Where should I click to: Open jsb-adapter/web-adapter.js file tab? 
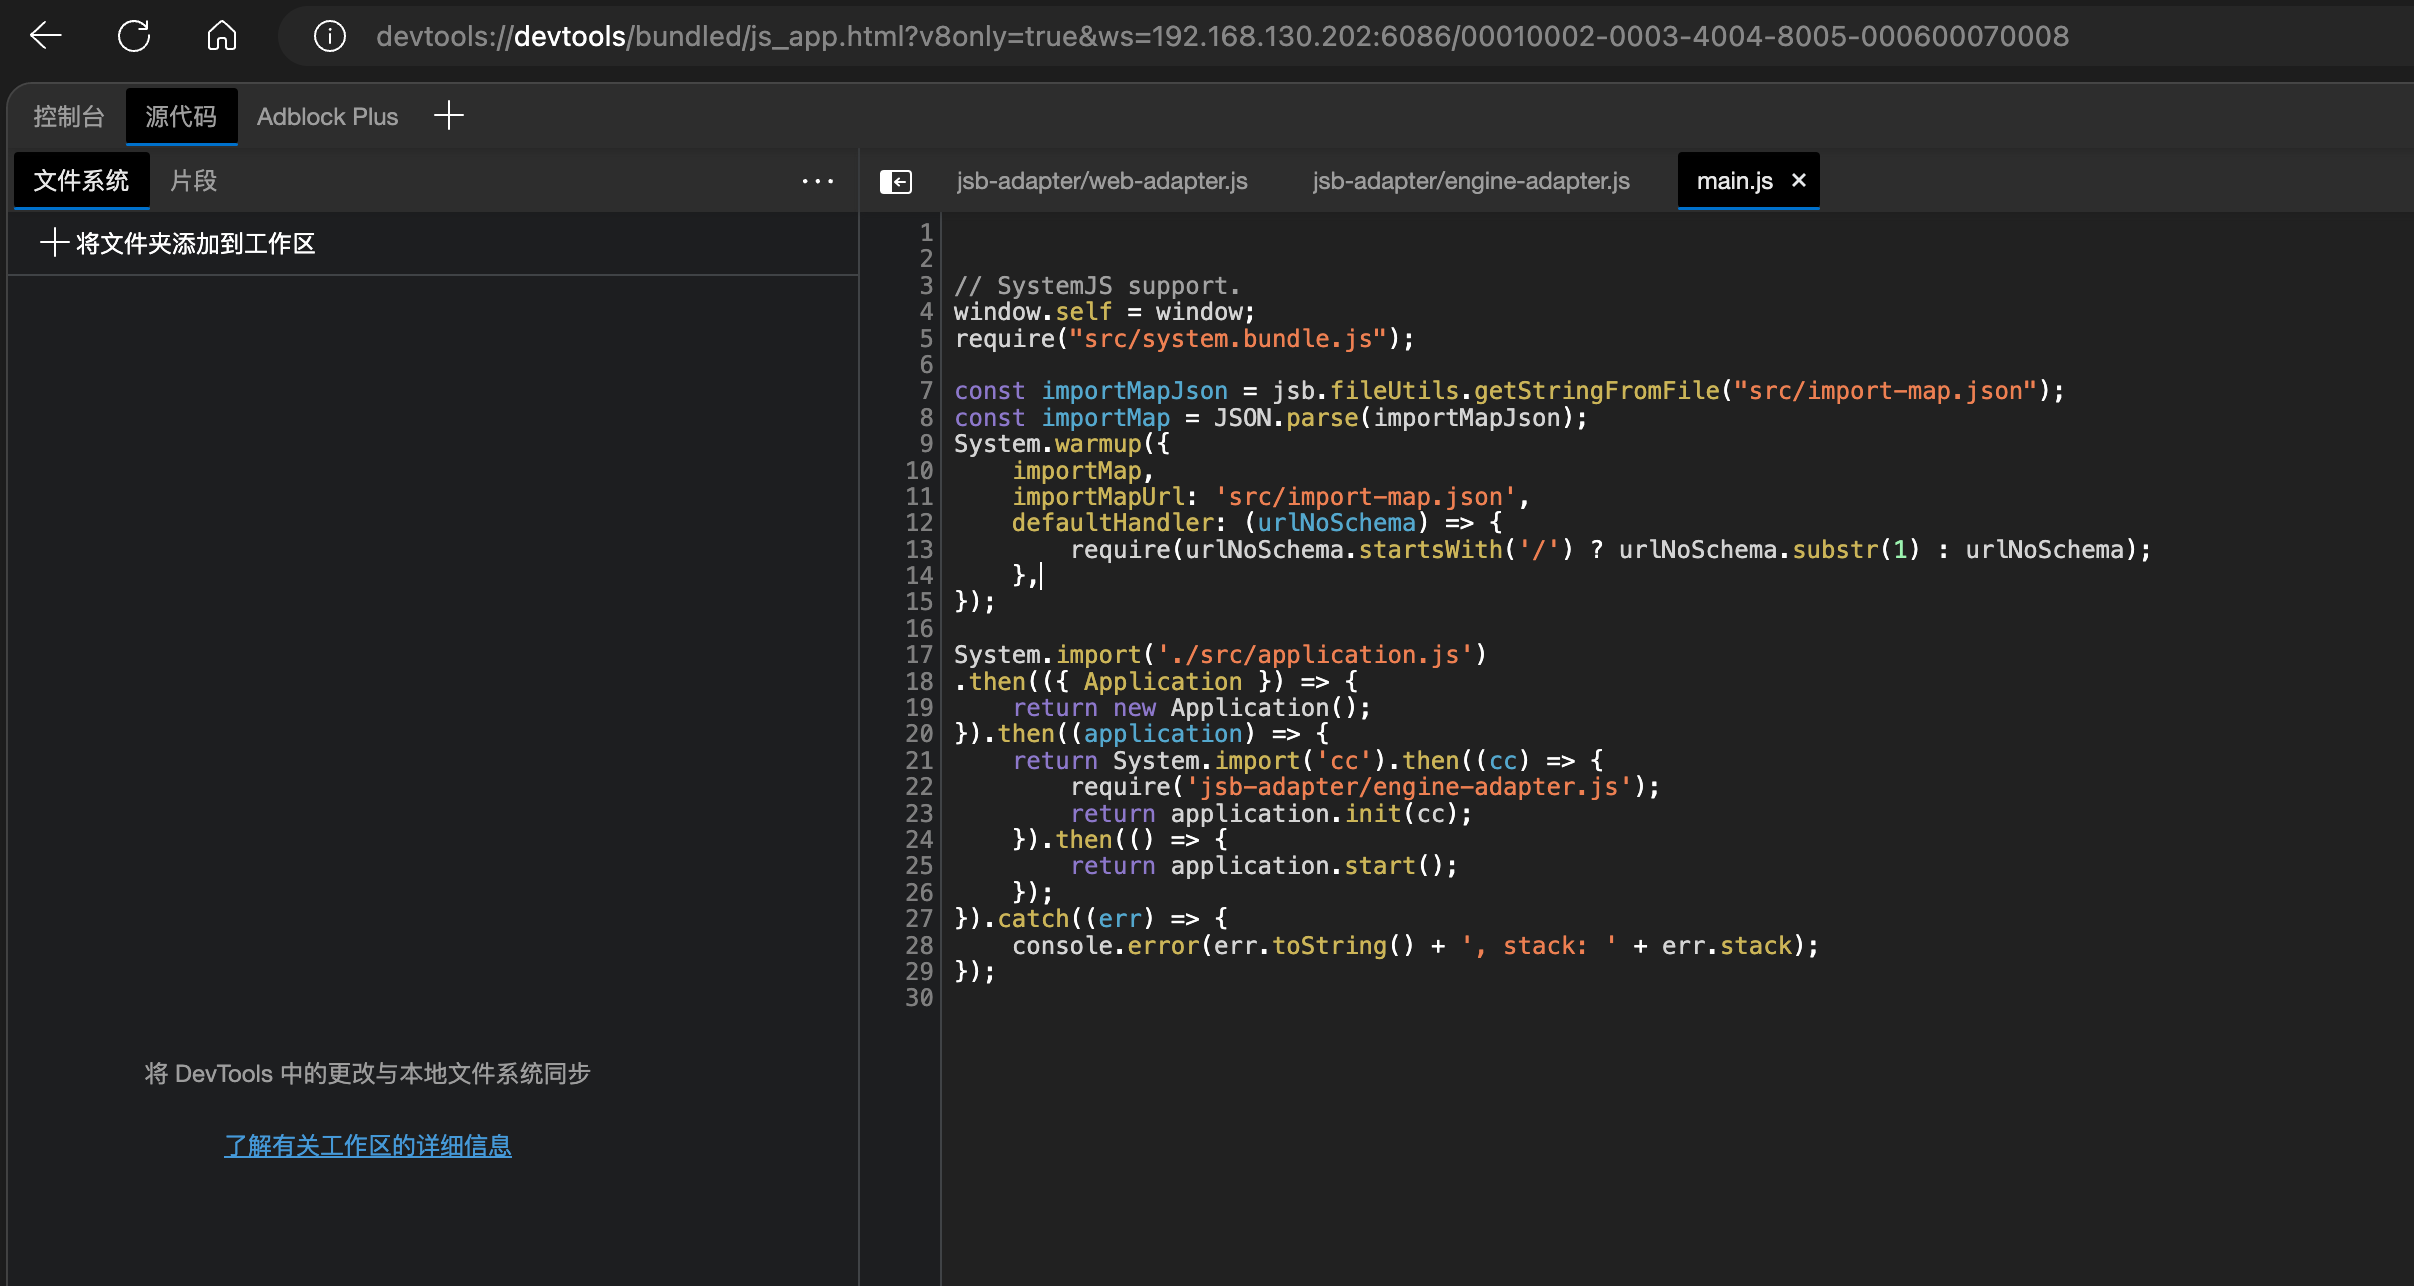point(1101,181)
